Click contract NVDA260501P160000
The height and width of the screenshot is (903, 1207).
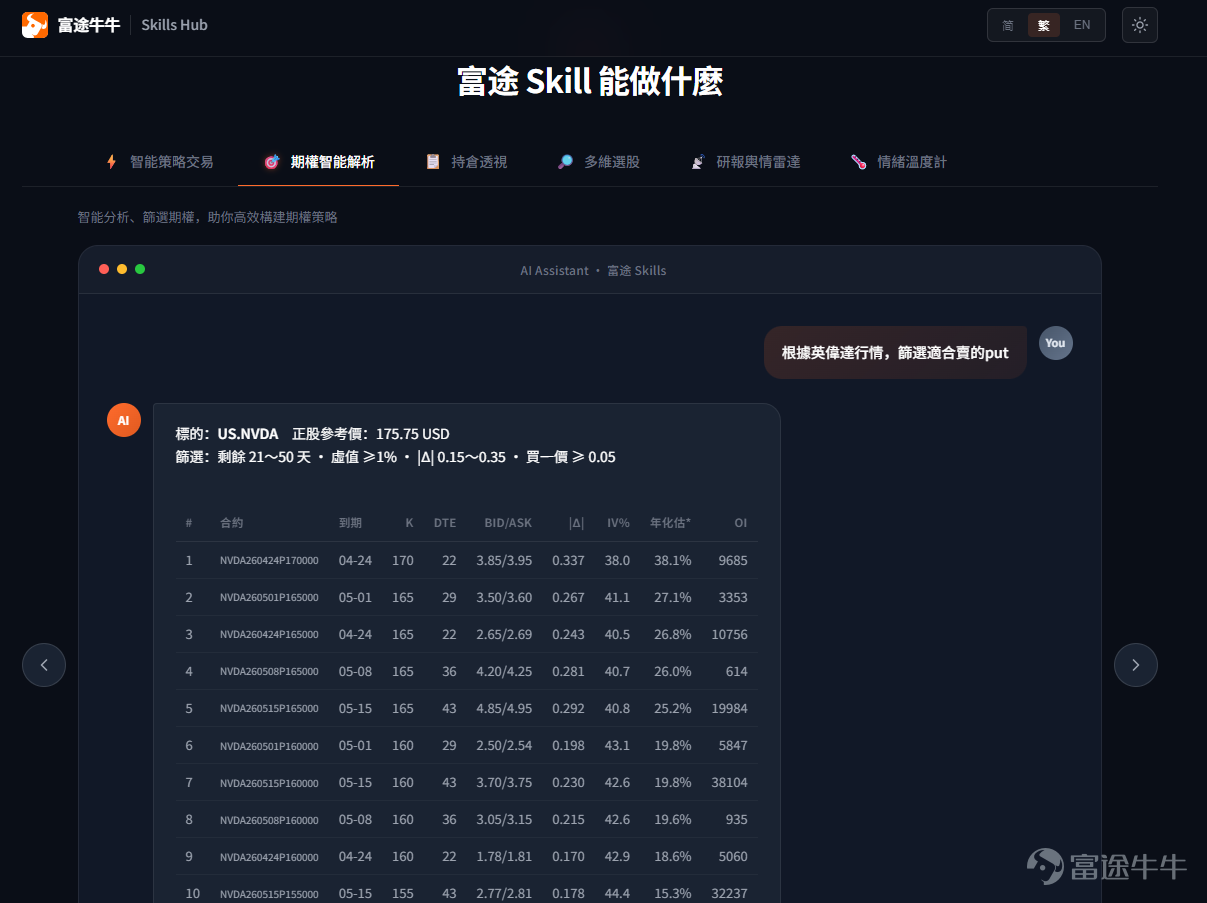(269, 746)
